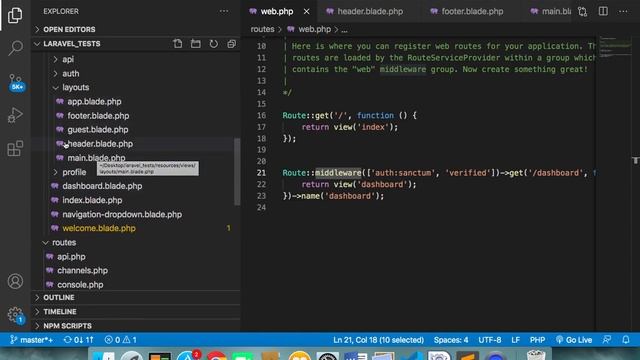Click the Open Changes icon in editor toolbar
Viewport: 640px width, 360px height.
click(582, 11)
